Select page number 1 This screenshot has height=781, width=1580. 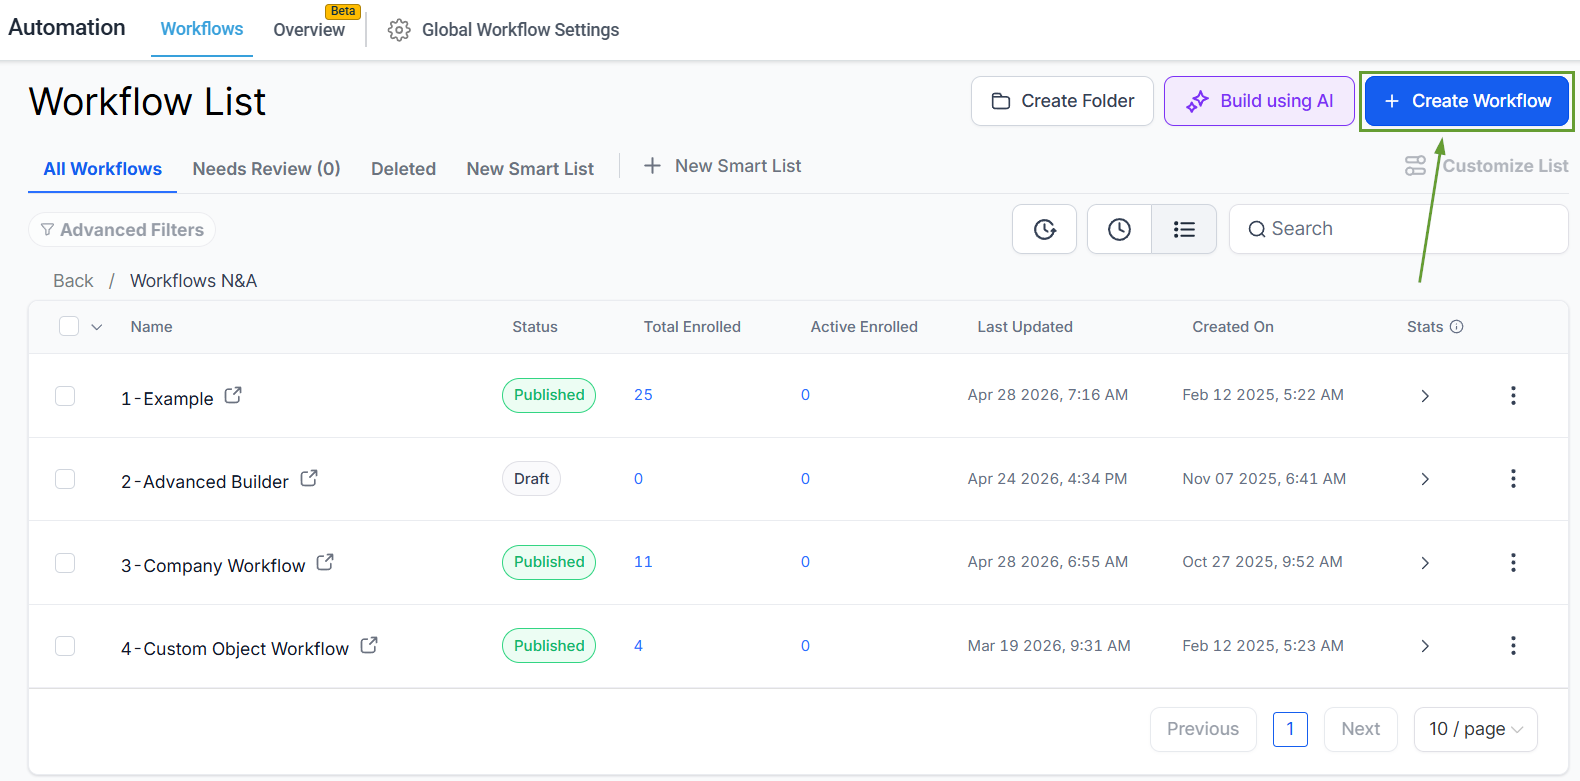(x=1290, y=729)
